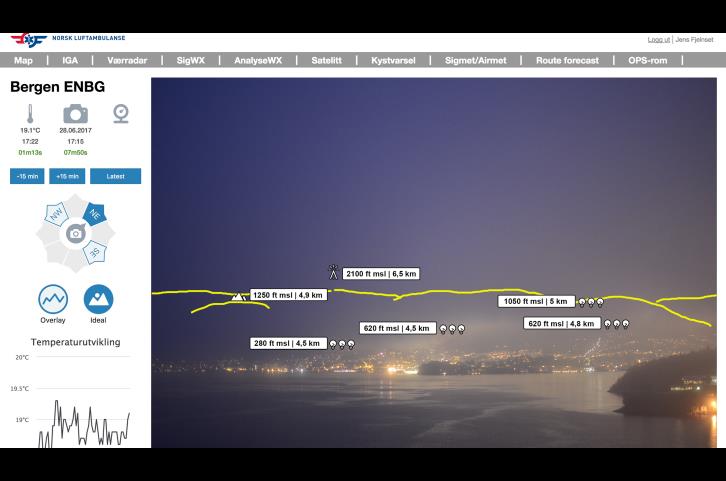Viewport: 726px width, 481px height.
Task: Select the SE camera direction
Action: click(94, 252)
